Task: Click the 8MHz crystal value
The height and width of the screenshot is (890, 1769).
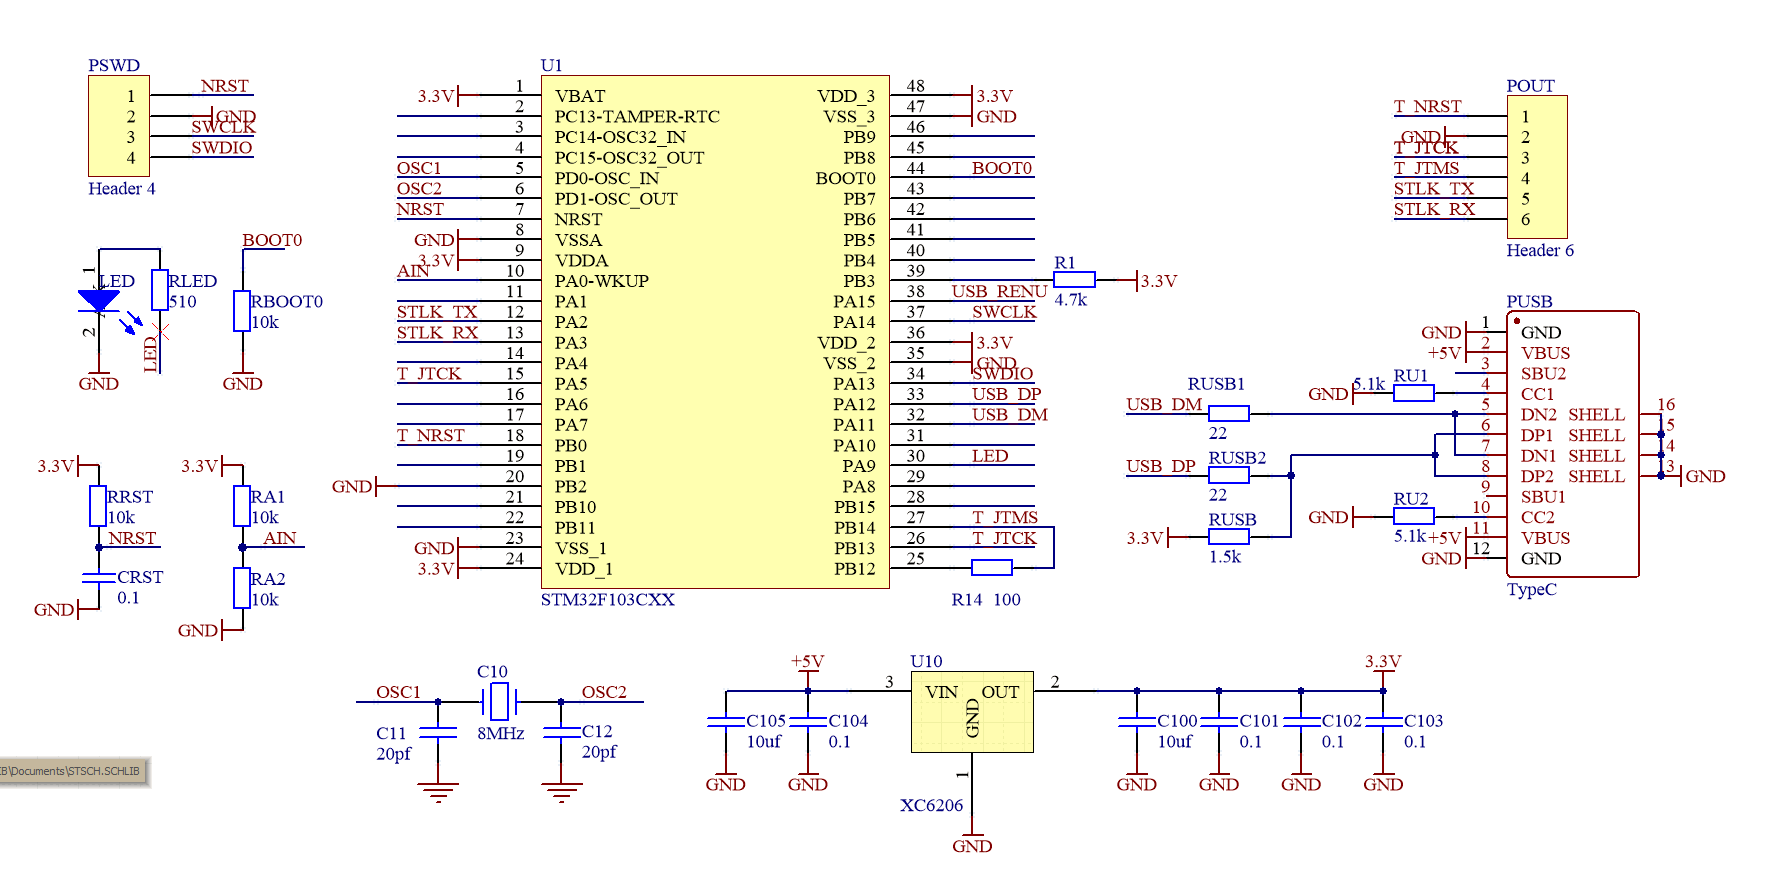Action: [x=501, y=733]
